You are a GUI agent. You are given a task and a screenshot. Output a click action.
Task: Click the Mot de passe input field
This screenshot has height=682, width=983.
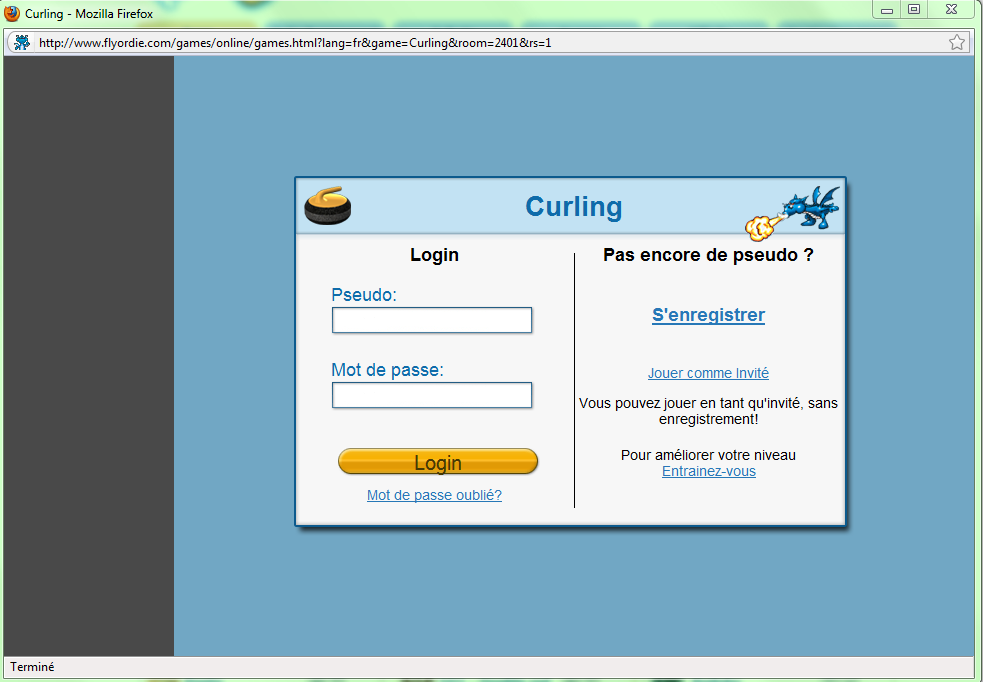click(x=432, y=396)
